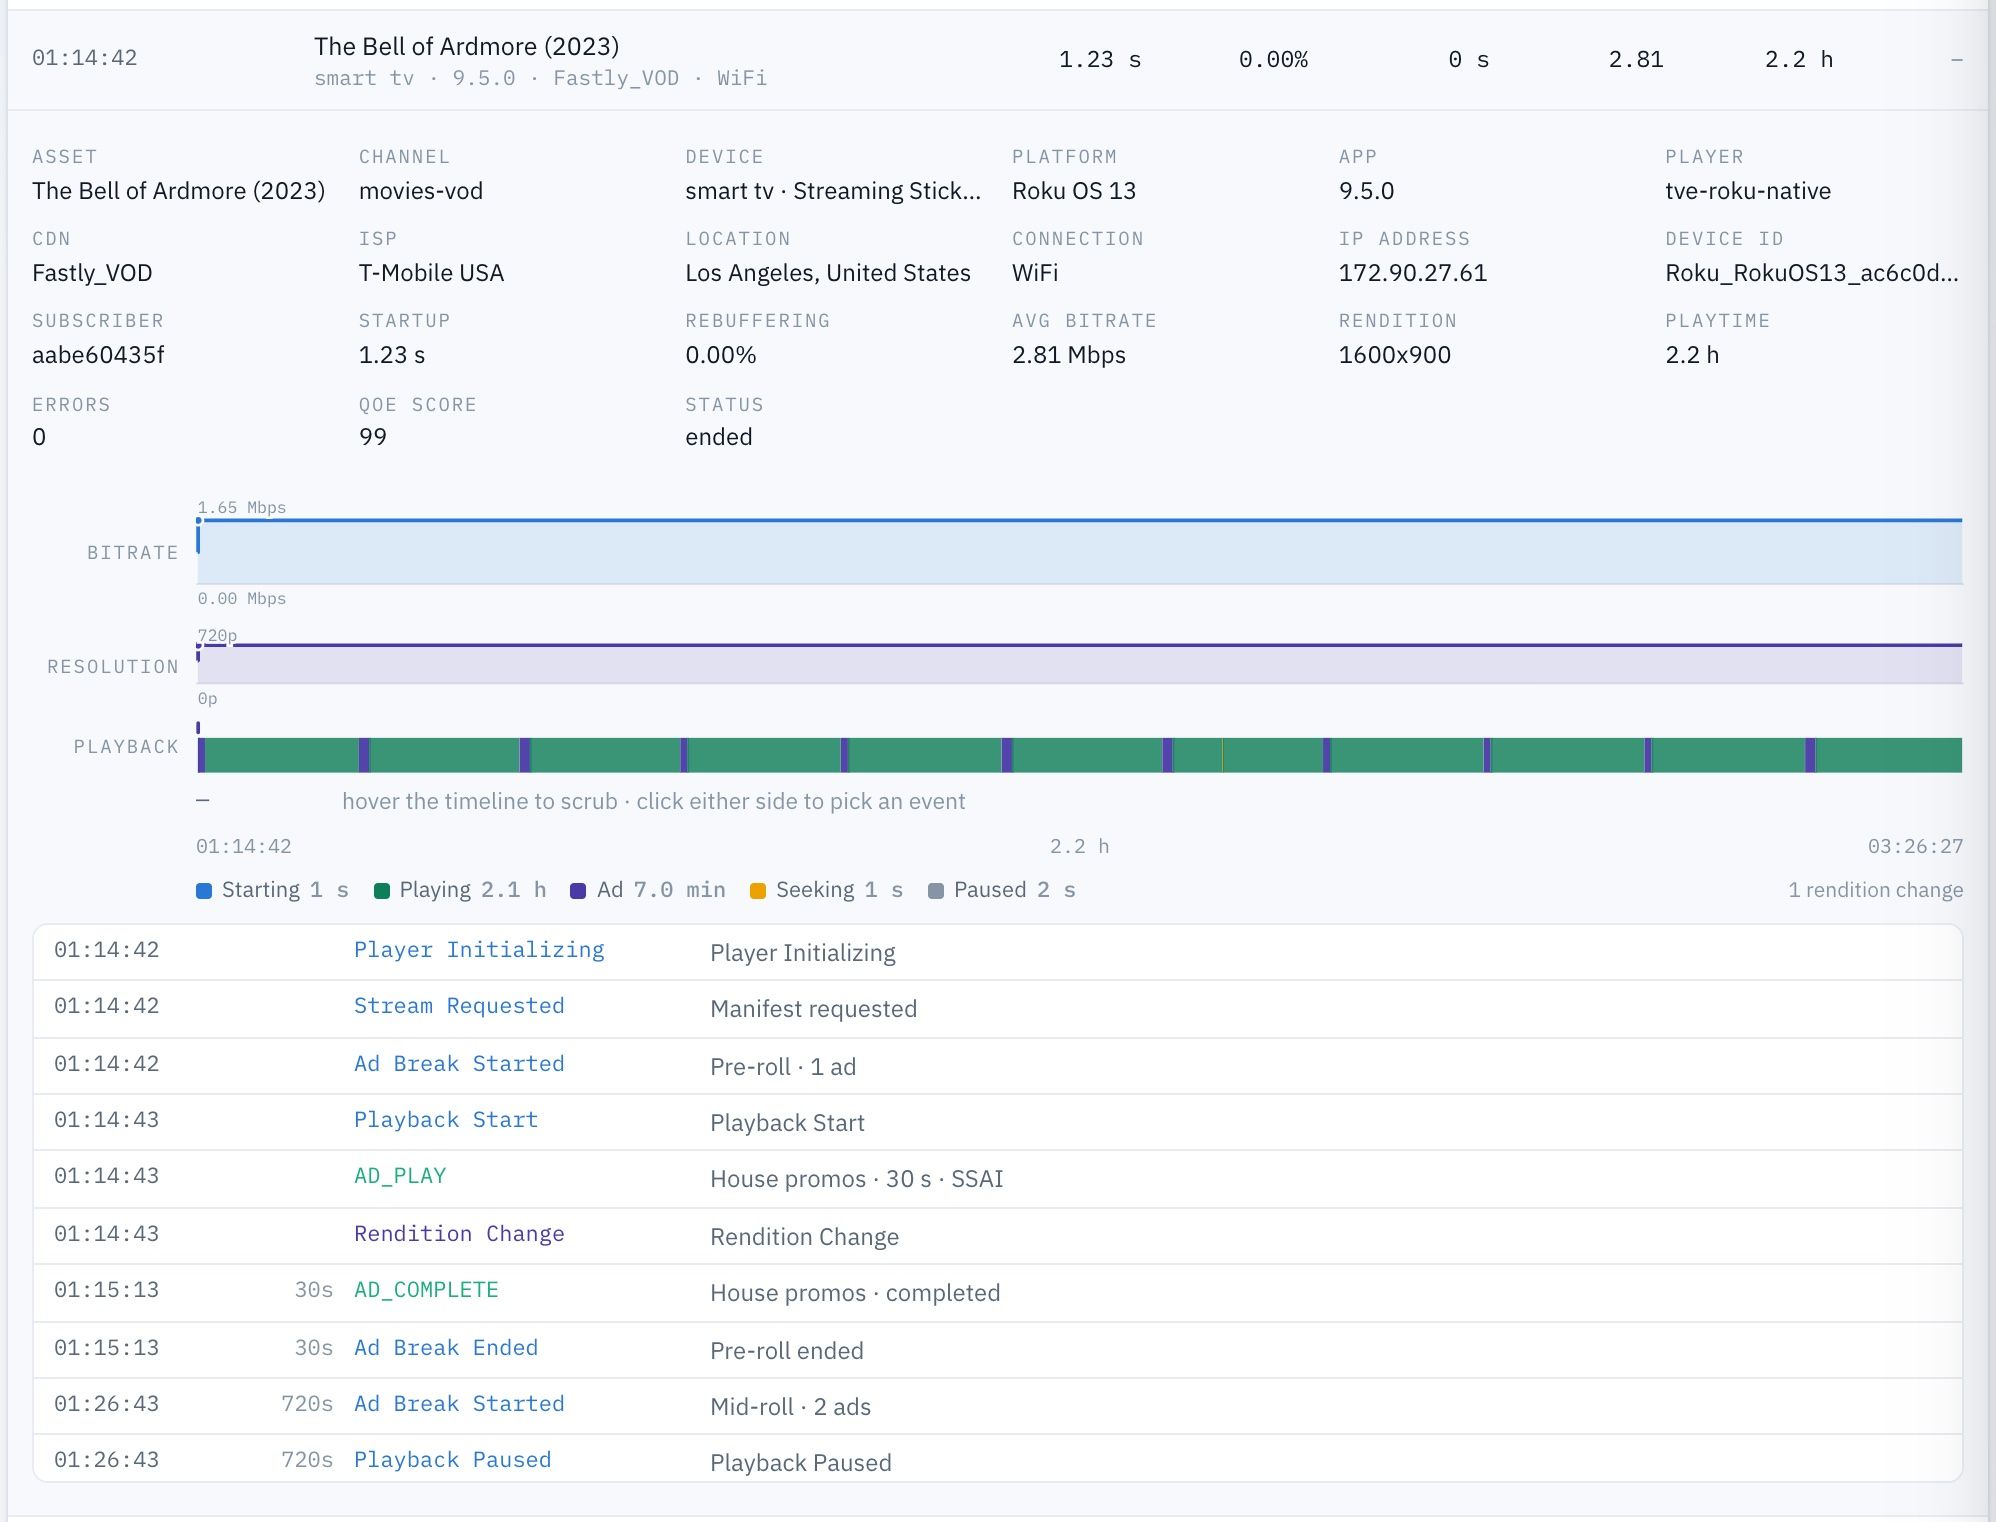1996x1522 pixels.
Task: Click the status value ended
Action: click(x=719, y=437)
